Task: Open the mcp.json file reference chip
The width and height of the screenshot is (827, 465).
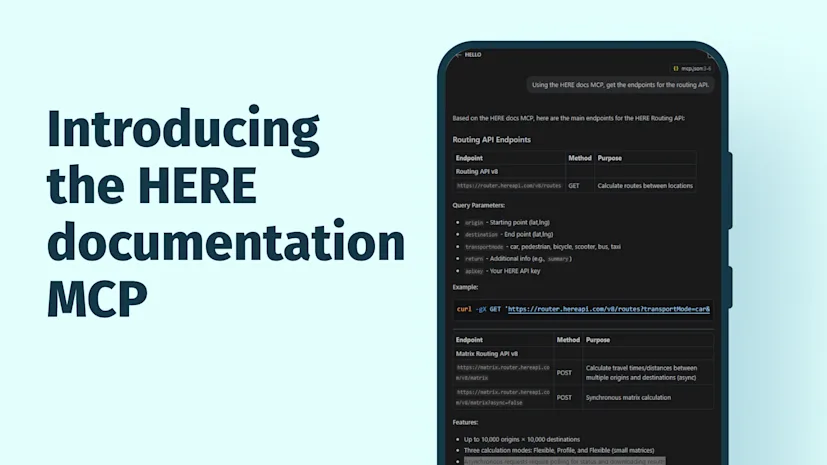Action: [x=692, y=69]
